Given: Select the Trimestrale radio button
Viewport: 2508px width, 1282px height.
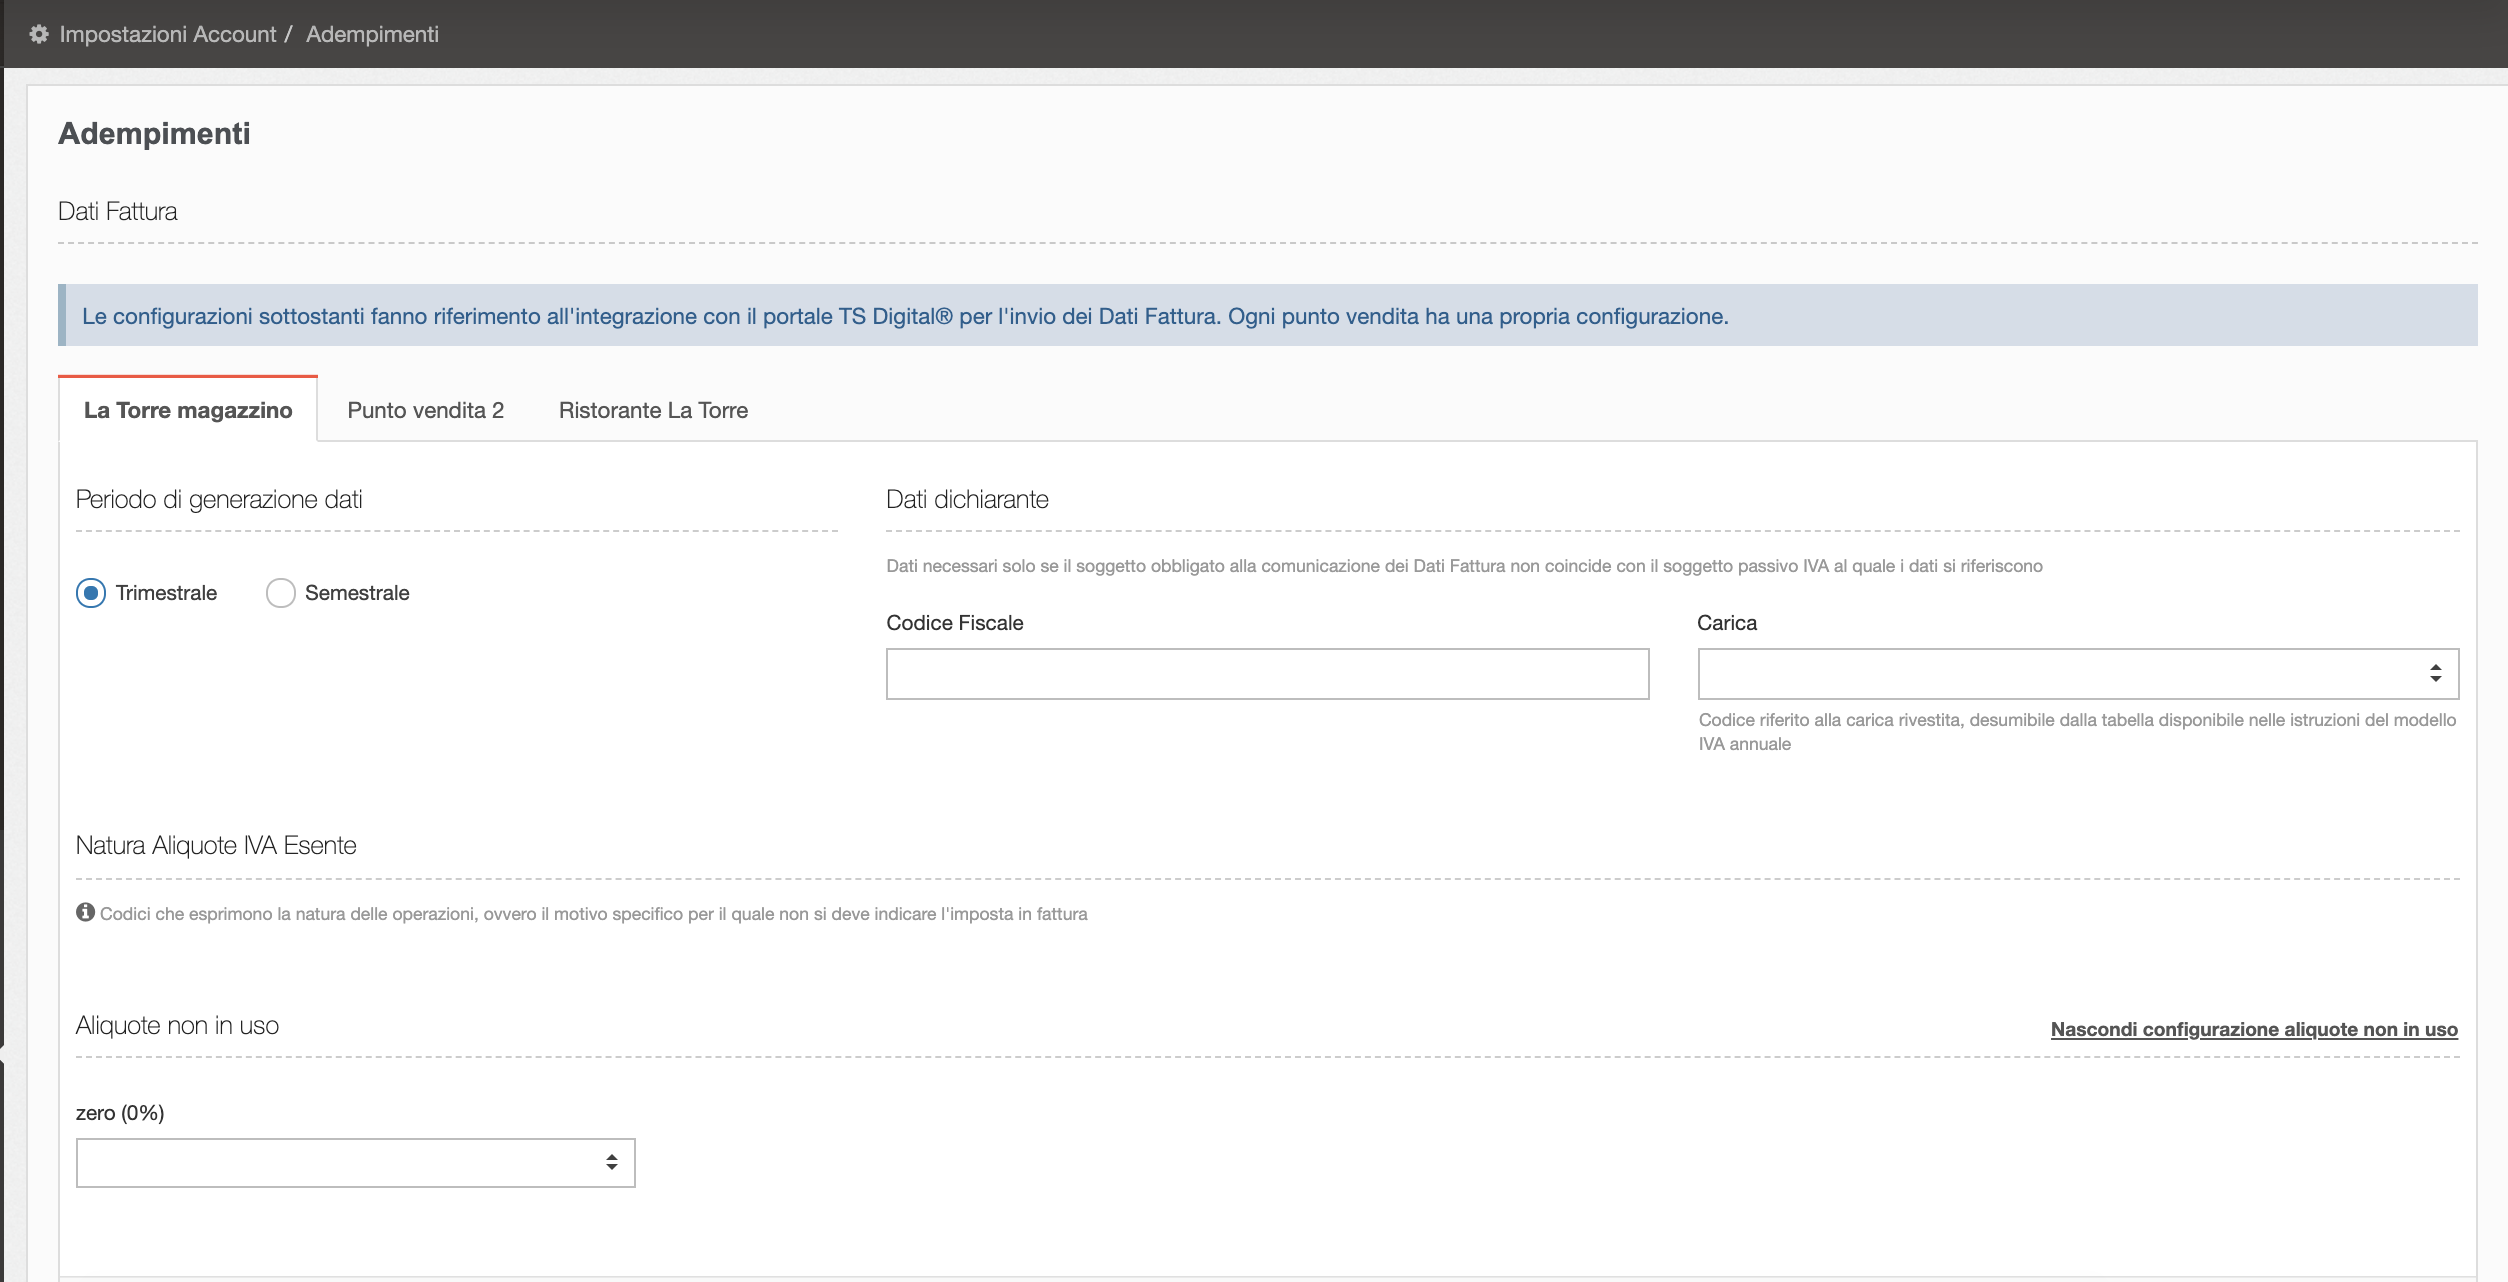Looking at the screenshot, I should 91,593.
